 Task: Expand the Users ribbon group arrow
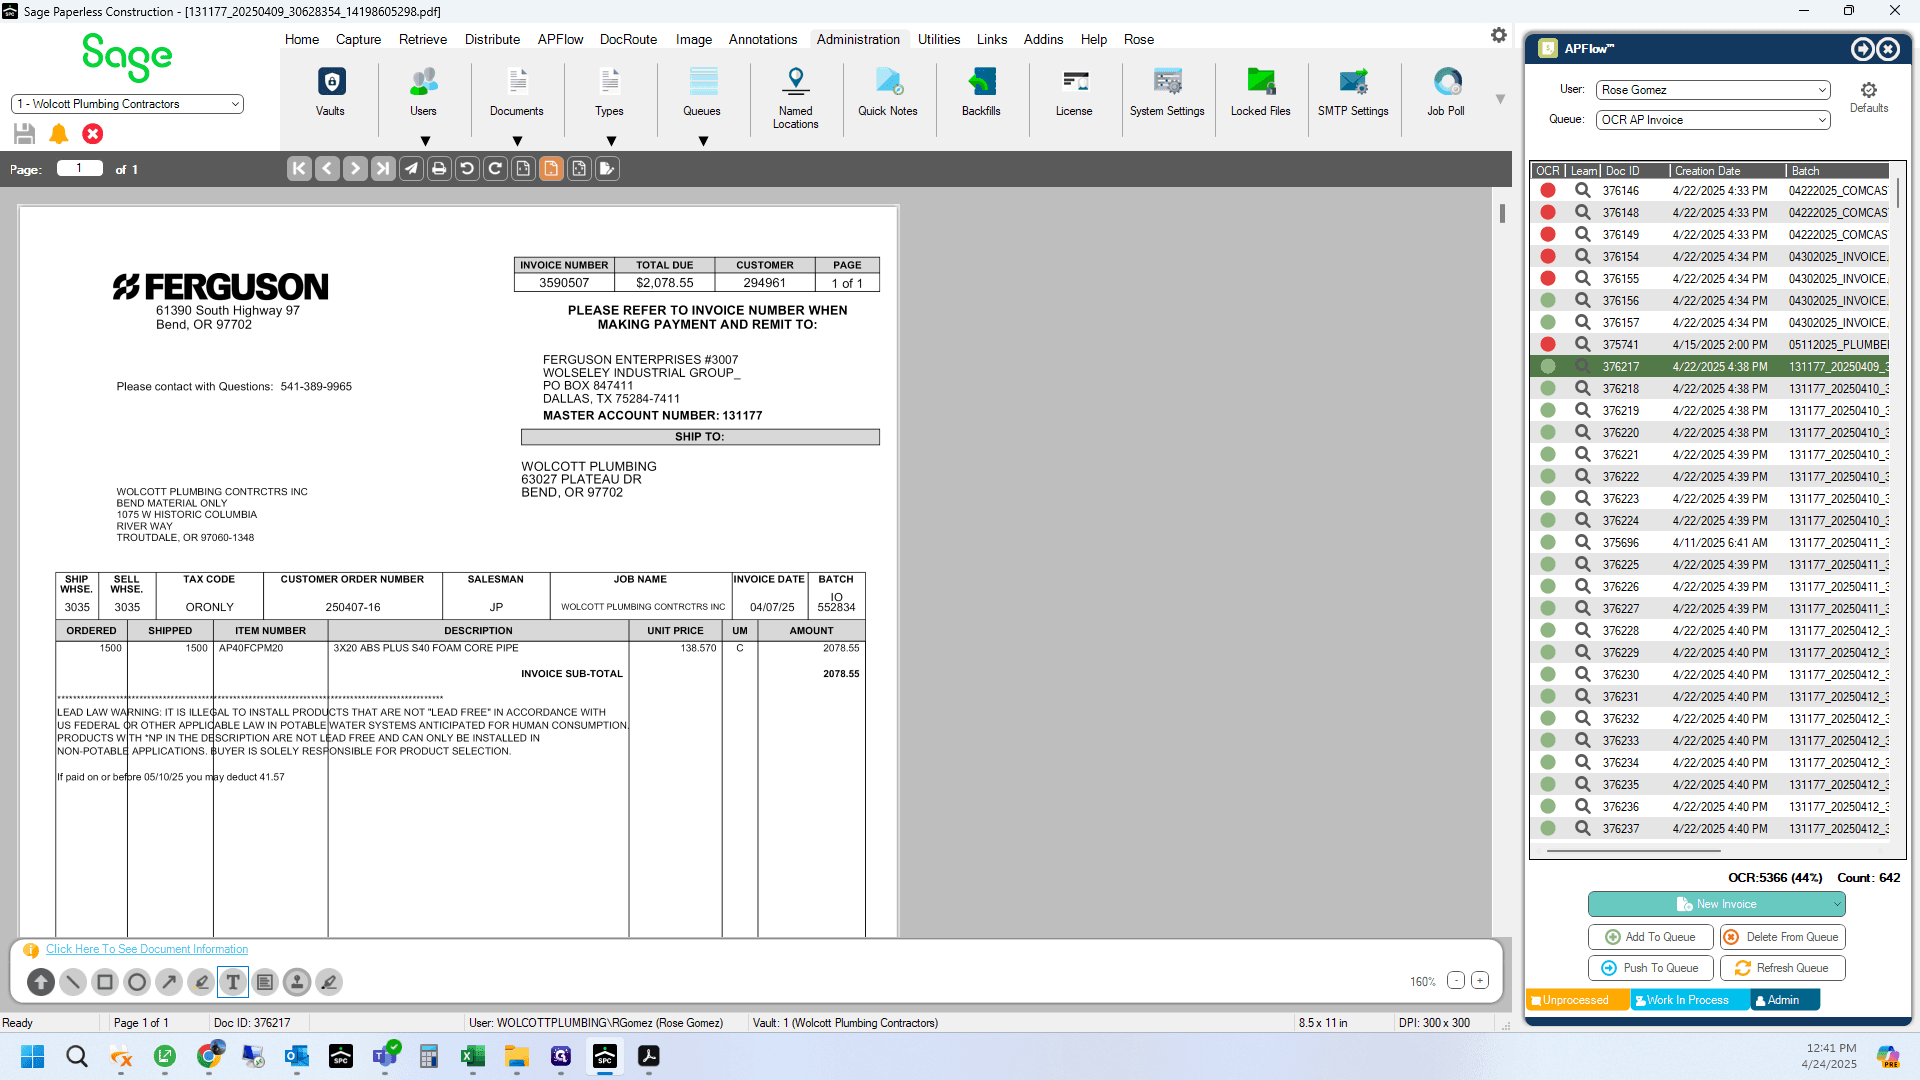[x=425, y=141]
